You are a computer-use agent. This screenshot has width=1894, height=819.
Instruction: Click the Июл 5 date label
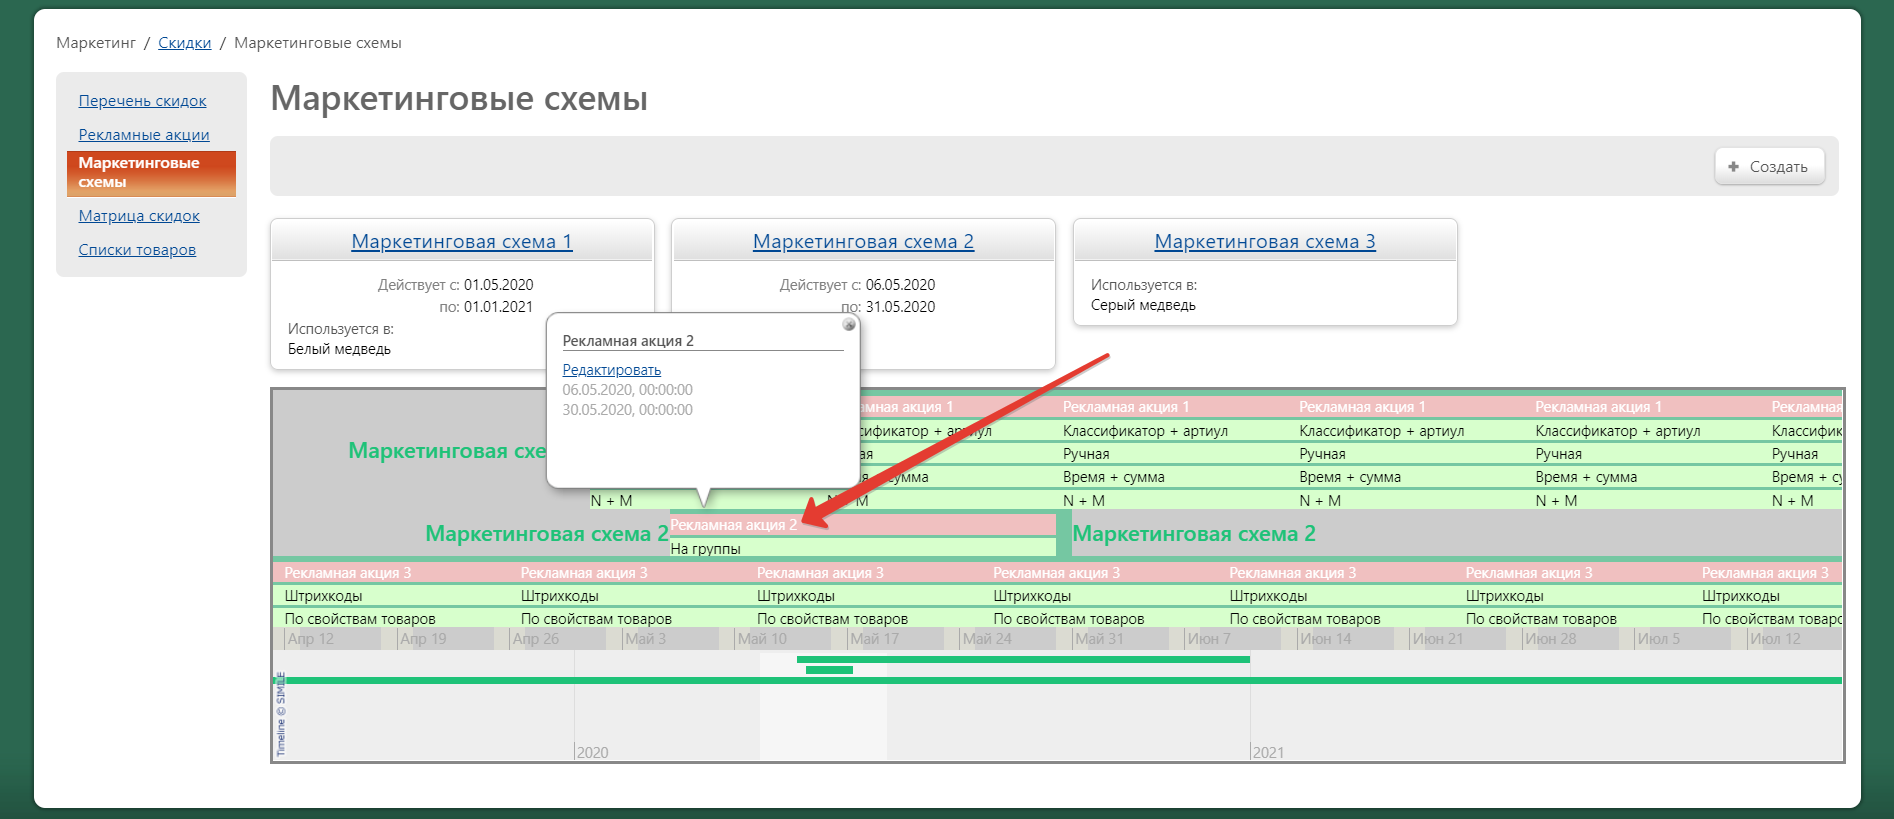[1659, 639]
